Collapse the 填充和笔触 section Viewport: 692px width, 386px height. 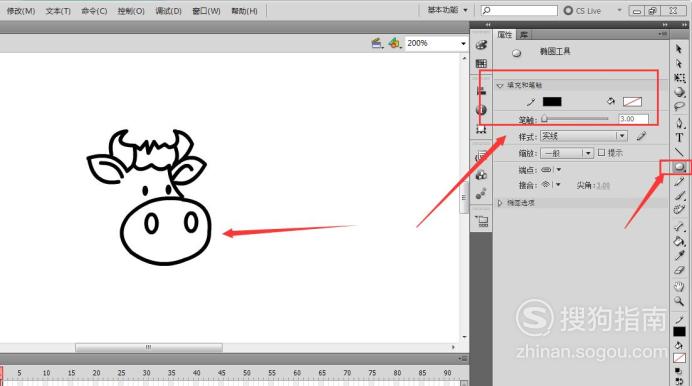[500, 85]
